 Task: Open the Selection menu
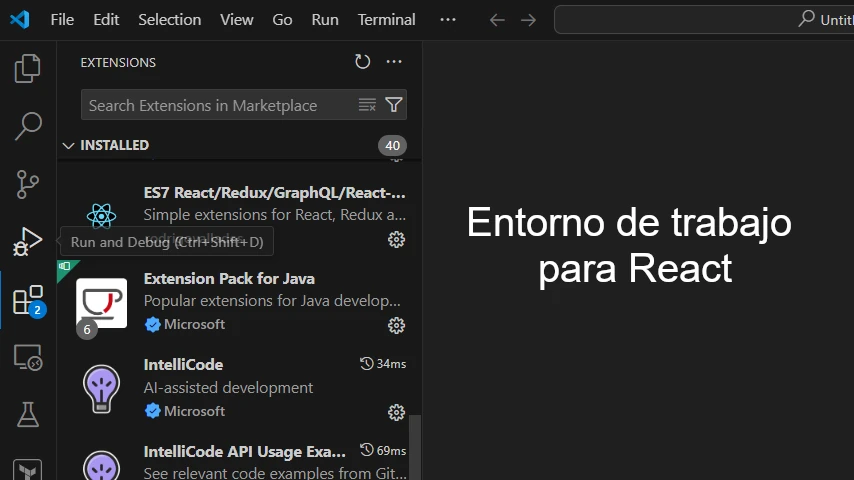pos(169,20)
